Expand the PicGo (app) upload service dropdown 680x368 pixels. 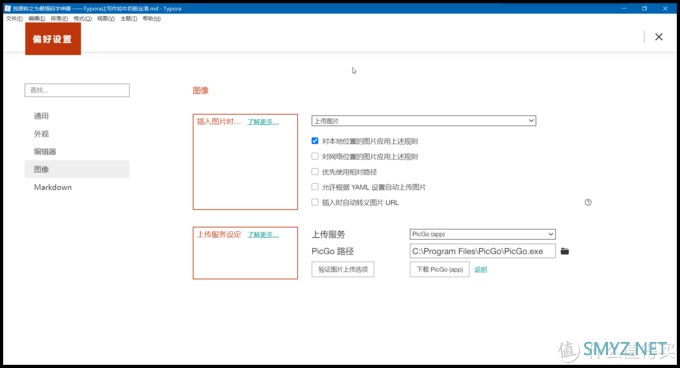(x=482, y=234)
